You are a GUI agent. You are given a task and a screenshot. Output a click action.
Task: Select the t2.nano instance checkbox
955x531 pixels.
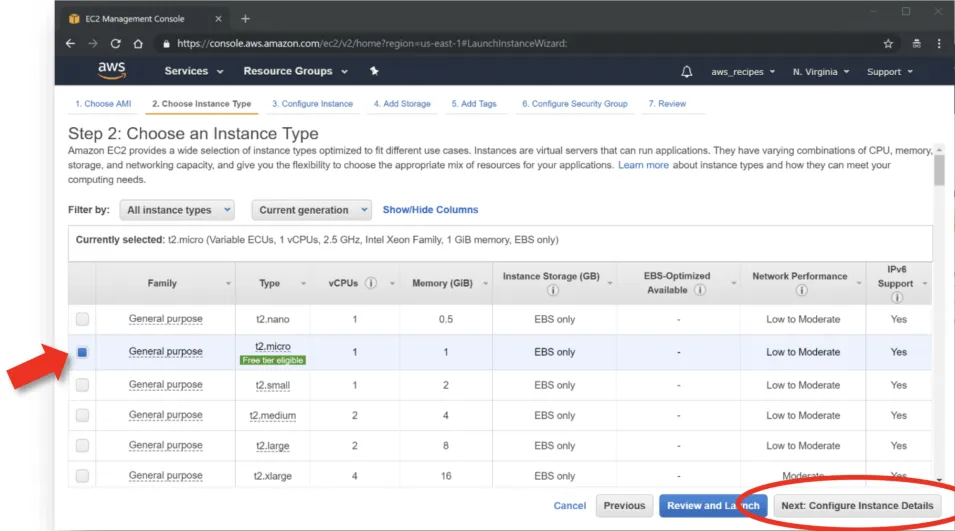(82, 319)
